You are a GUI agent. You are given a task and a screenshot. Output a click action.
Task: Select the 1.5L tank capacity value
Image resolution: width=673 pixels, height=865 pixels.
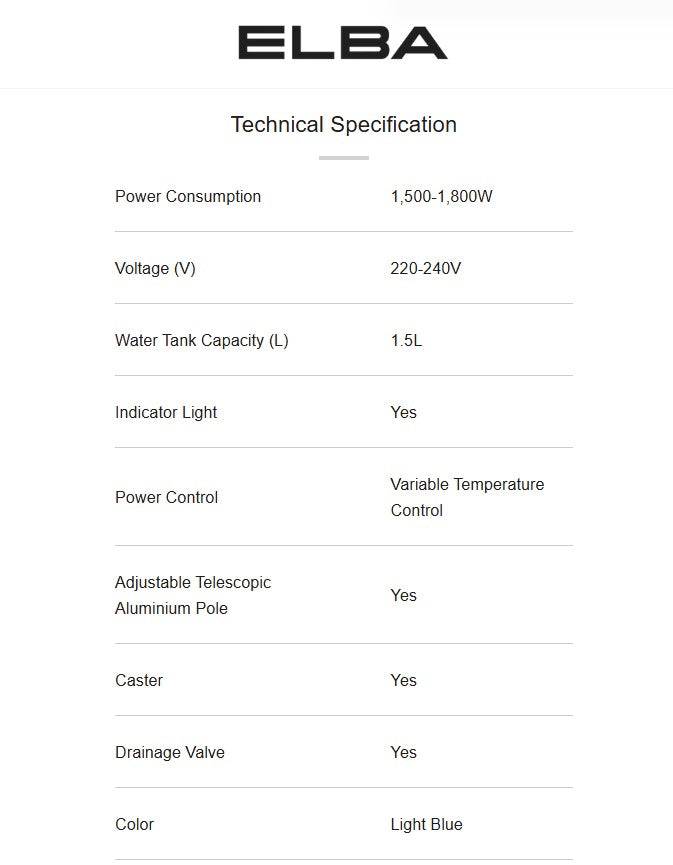point(406,341)
